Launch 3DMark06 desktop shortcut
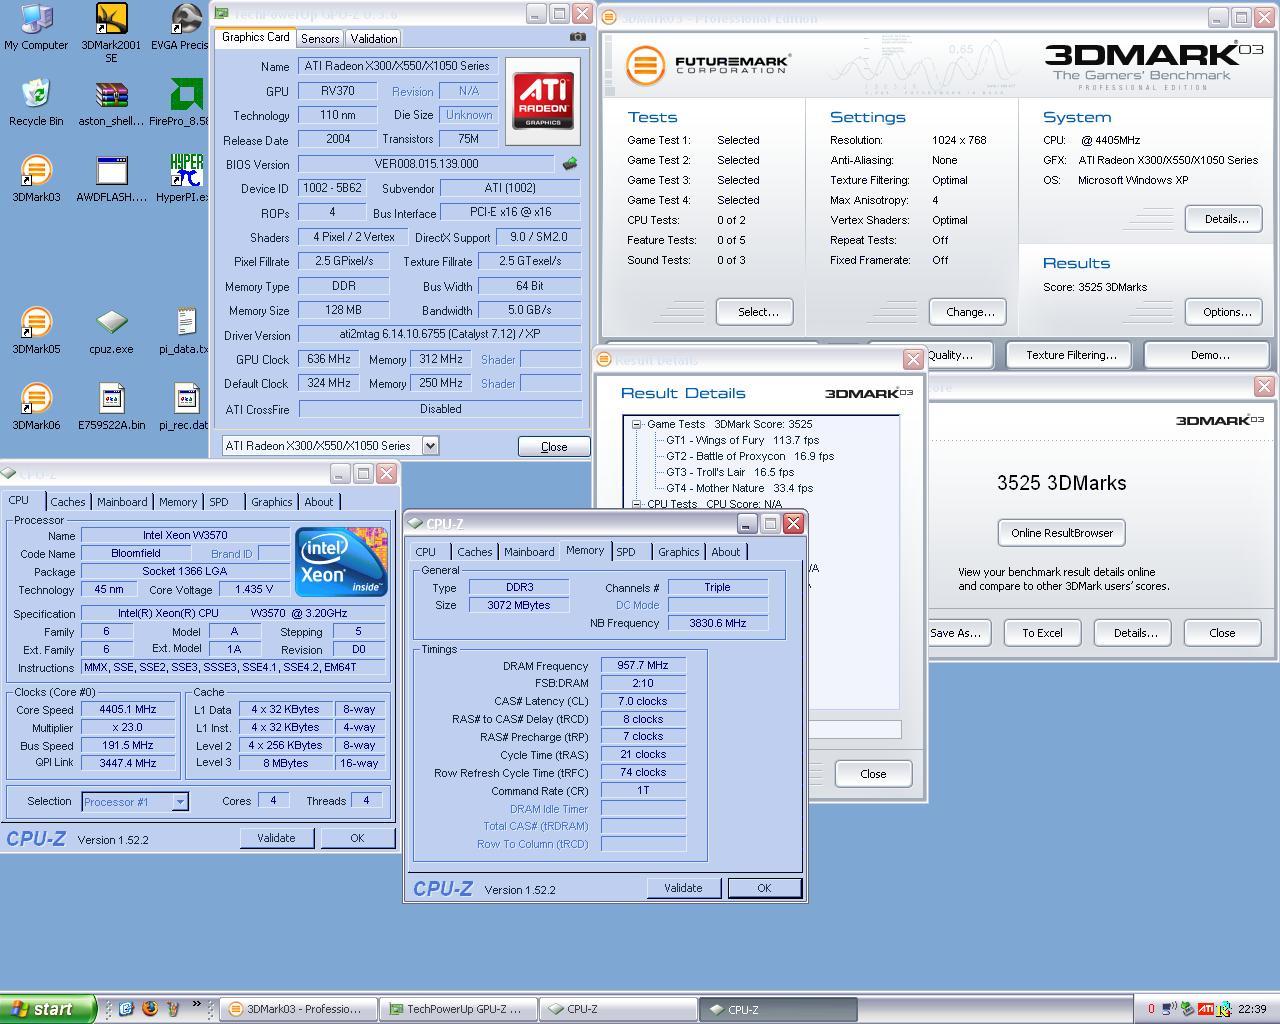This screenshot has height=1024, width=1280. (36, 406)
